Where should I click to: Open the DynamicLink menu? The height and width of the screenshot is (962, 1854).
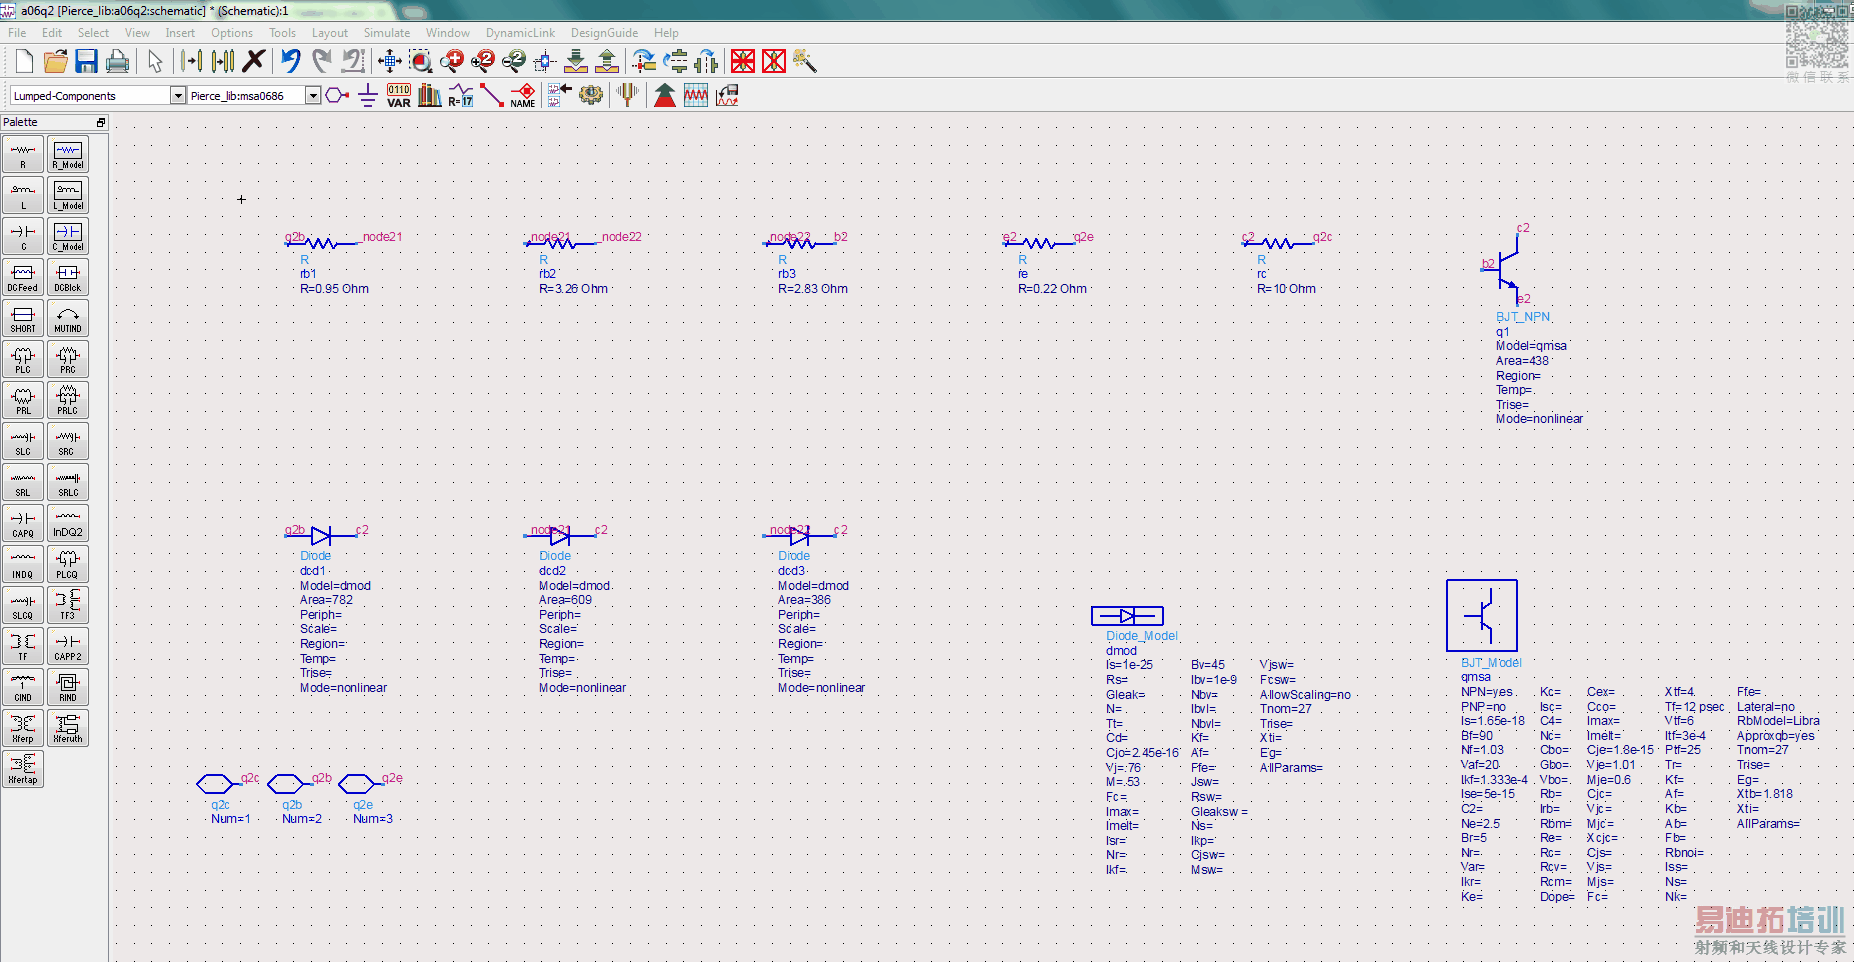tap(520, 33)
